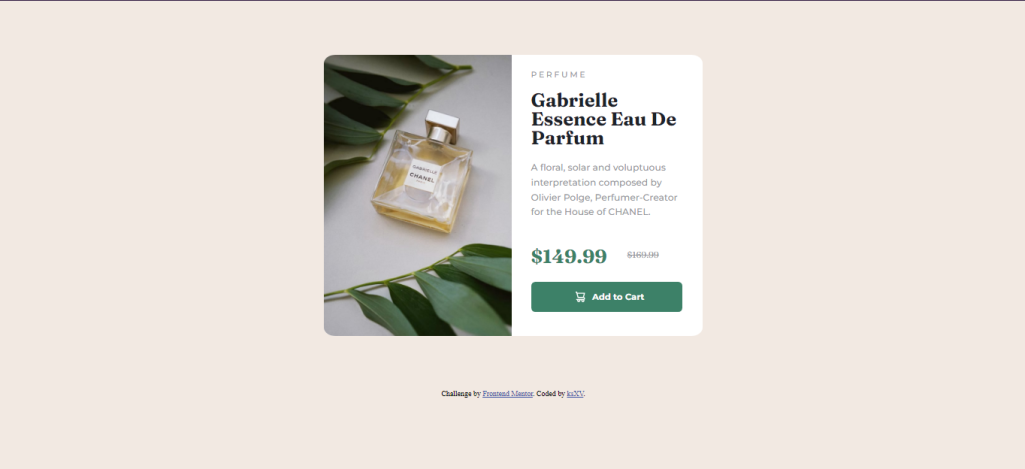Open the kxXV coder profile link
Viewport: 1025px width, 469px height.
click(575, 394)
